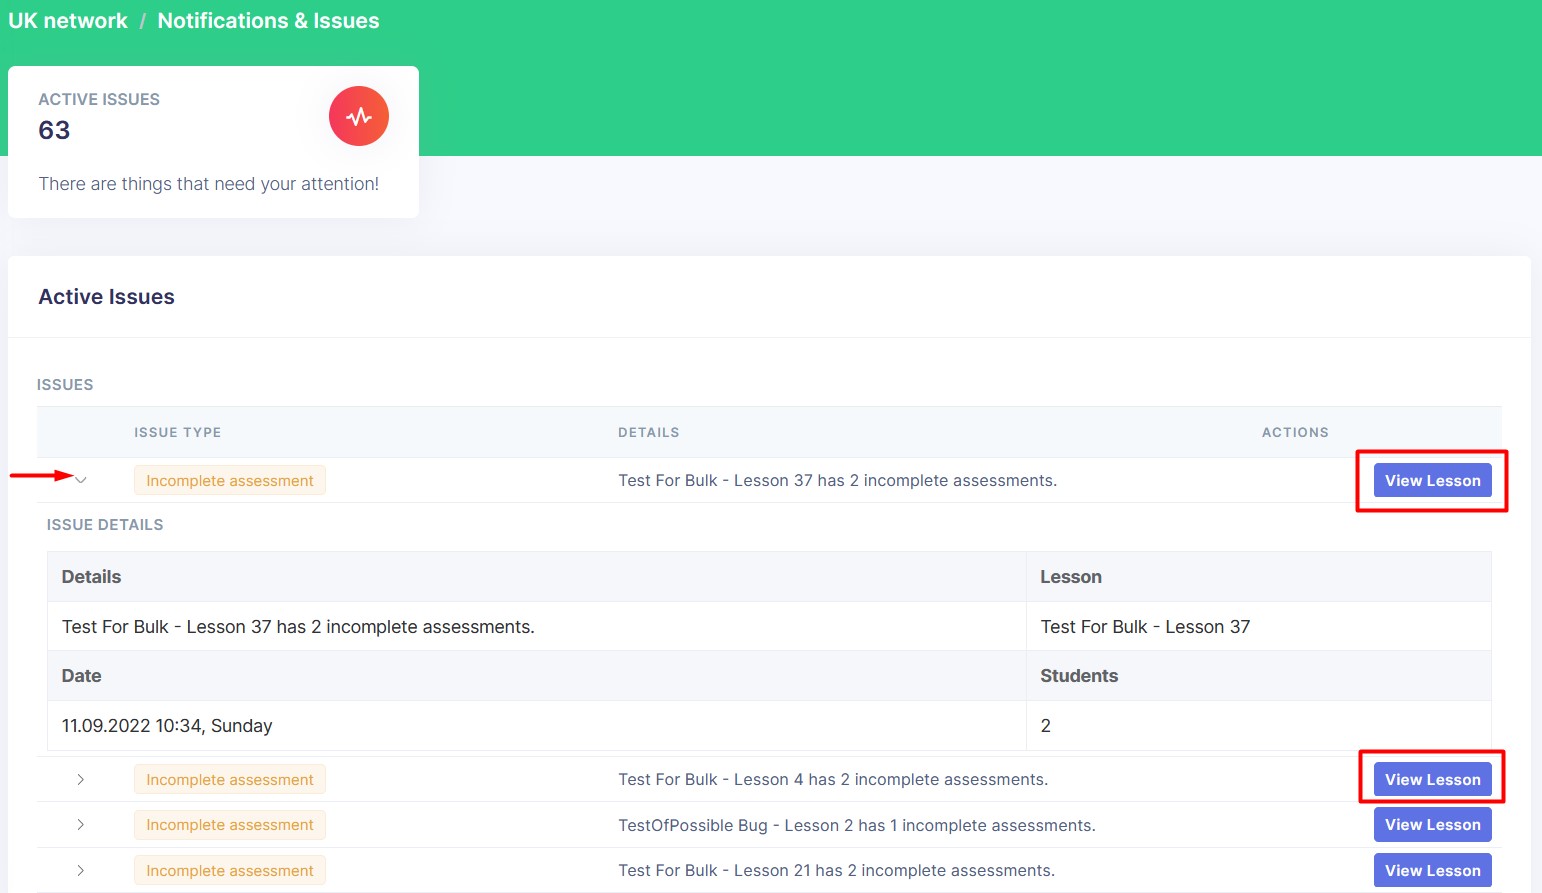This screenshot has height=893, width=1542.
Task: Open View Lesson for Lesson 4
Action: click(x=1431, y=780)
